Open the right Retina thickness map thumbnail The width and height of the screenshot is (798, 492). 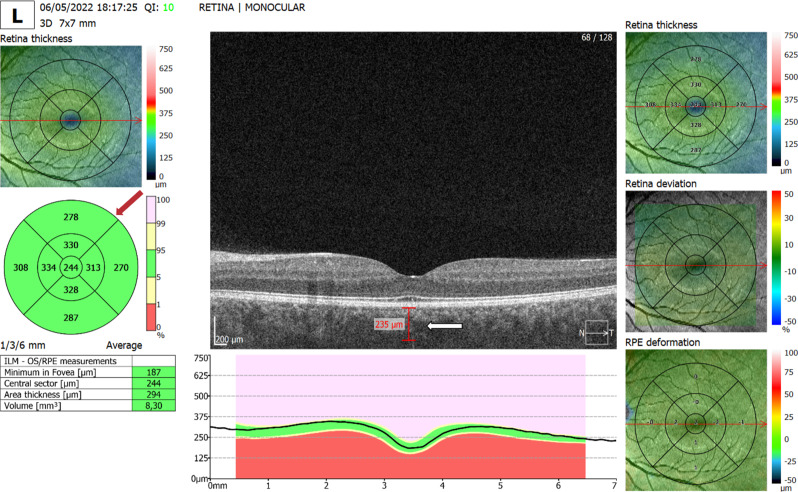click(x=696, y=102)
